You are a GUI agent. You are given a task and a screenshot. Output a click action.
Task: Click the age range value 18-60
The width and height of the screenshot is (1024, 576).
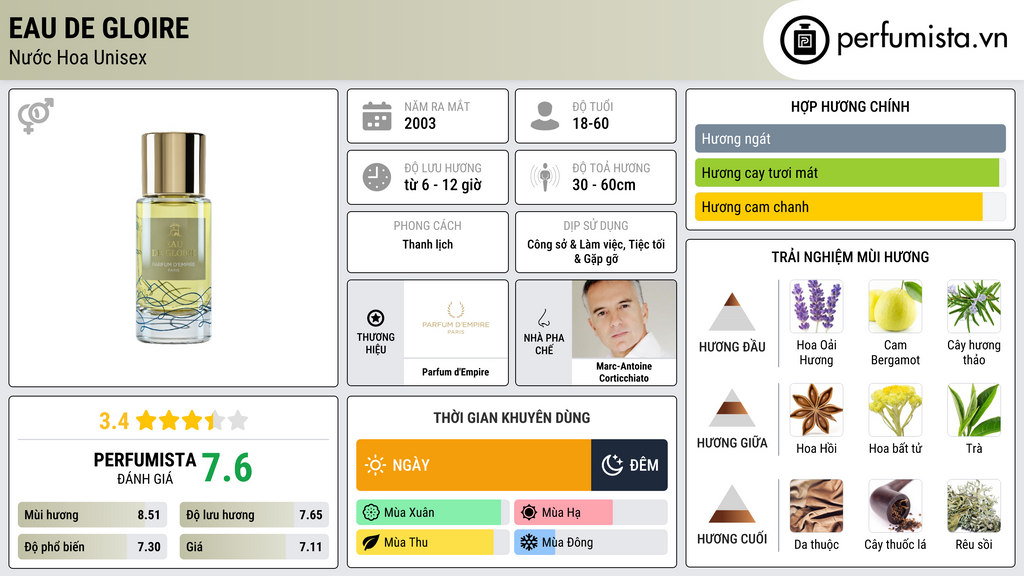(x=590, y=123)
